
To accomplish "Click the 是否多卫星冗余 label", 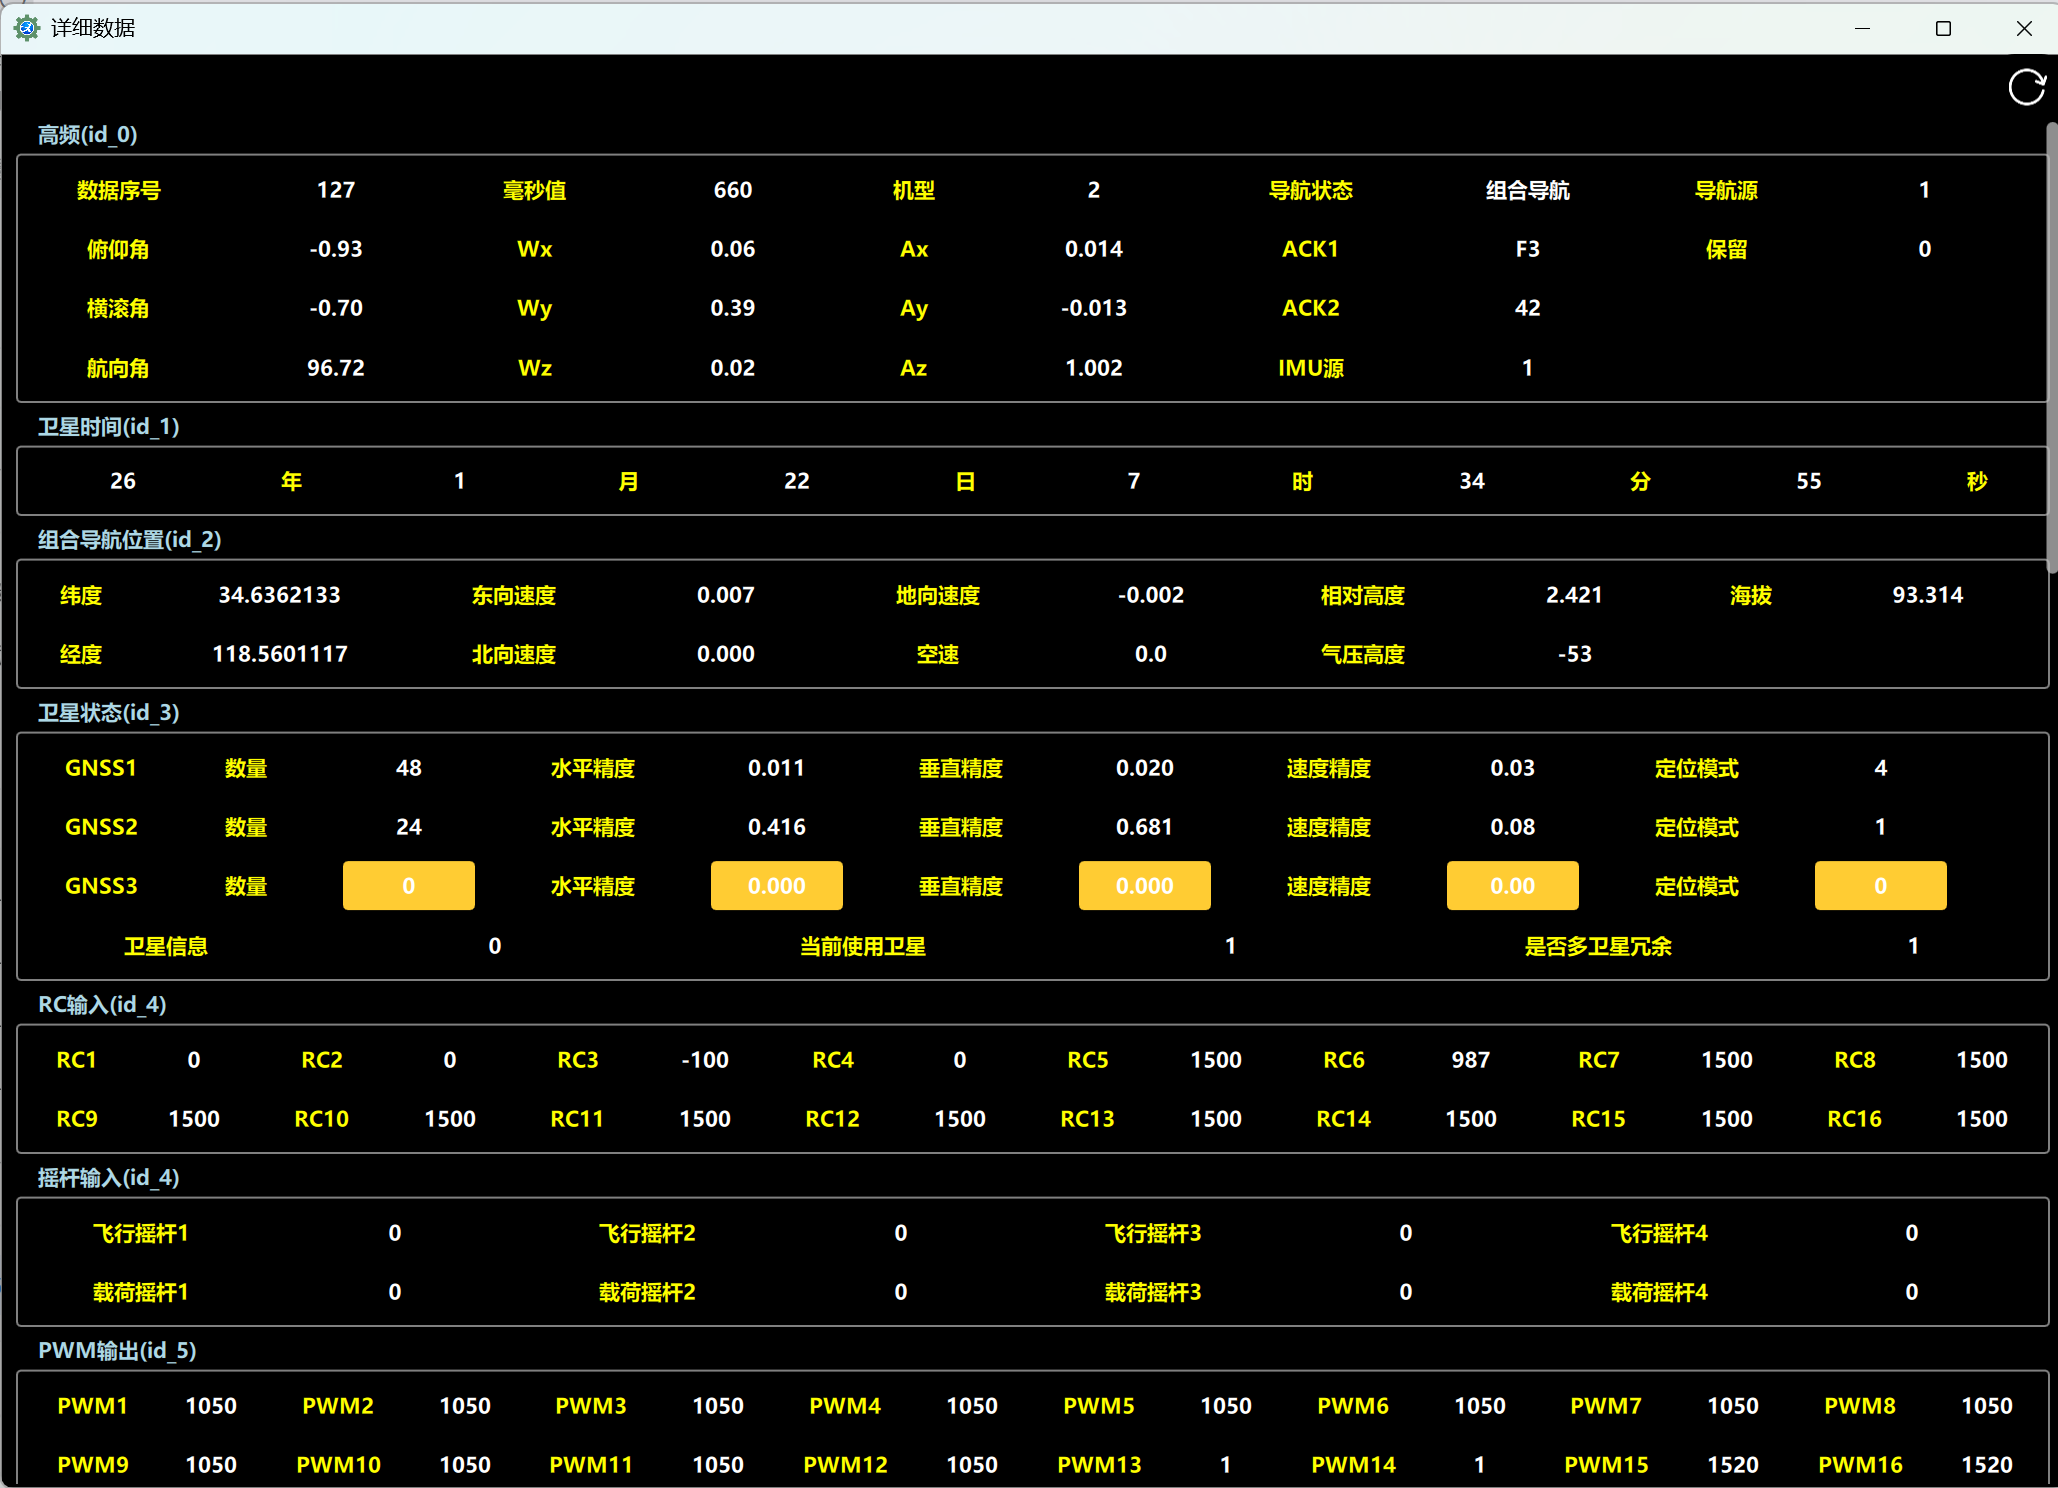I will [1598, 946].
